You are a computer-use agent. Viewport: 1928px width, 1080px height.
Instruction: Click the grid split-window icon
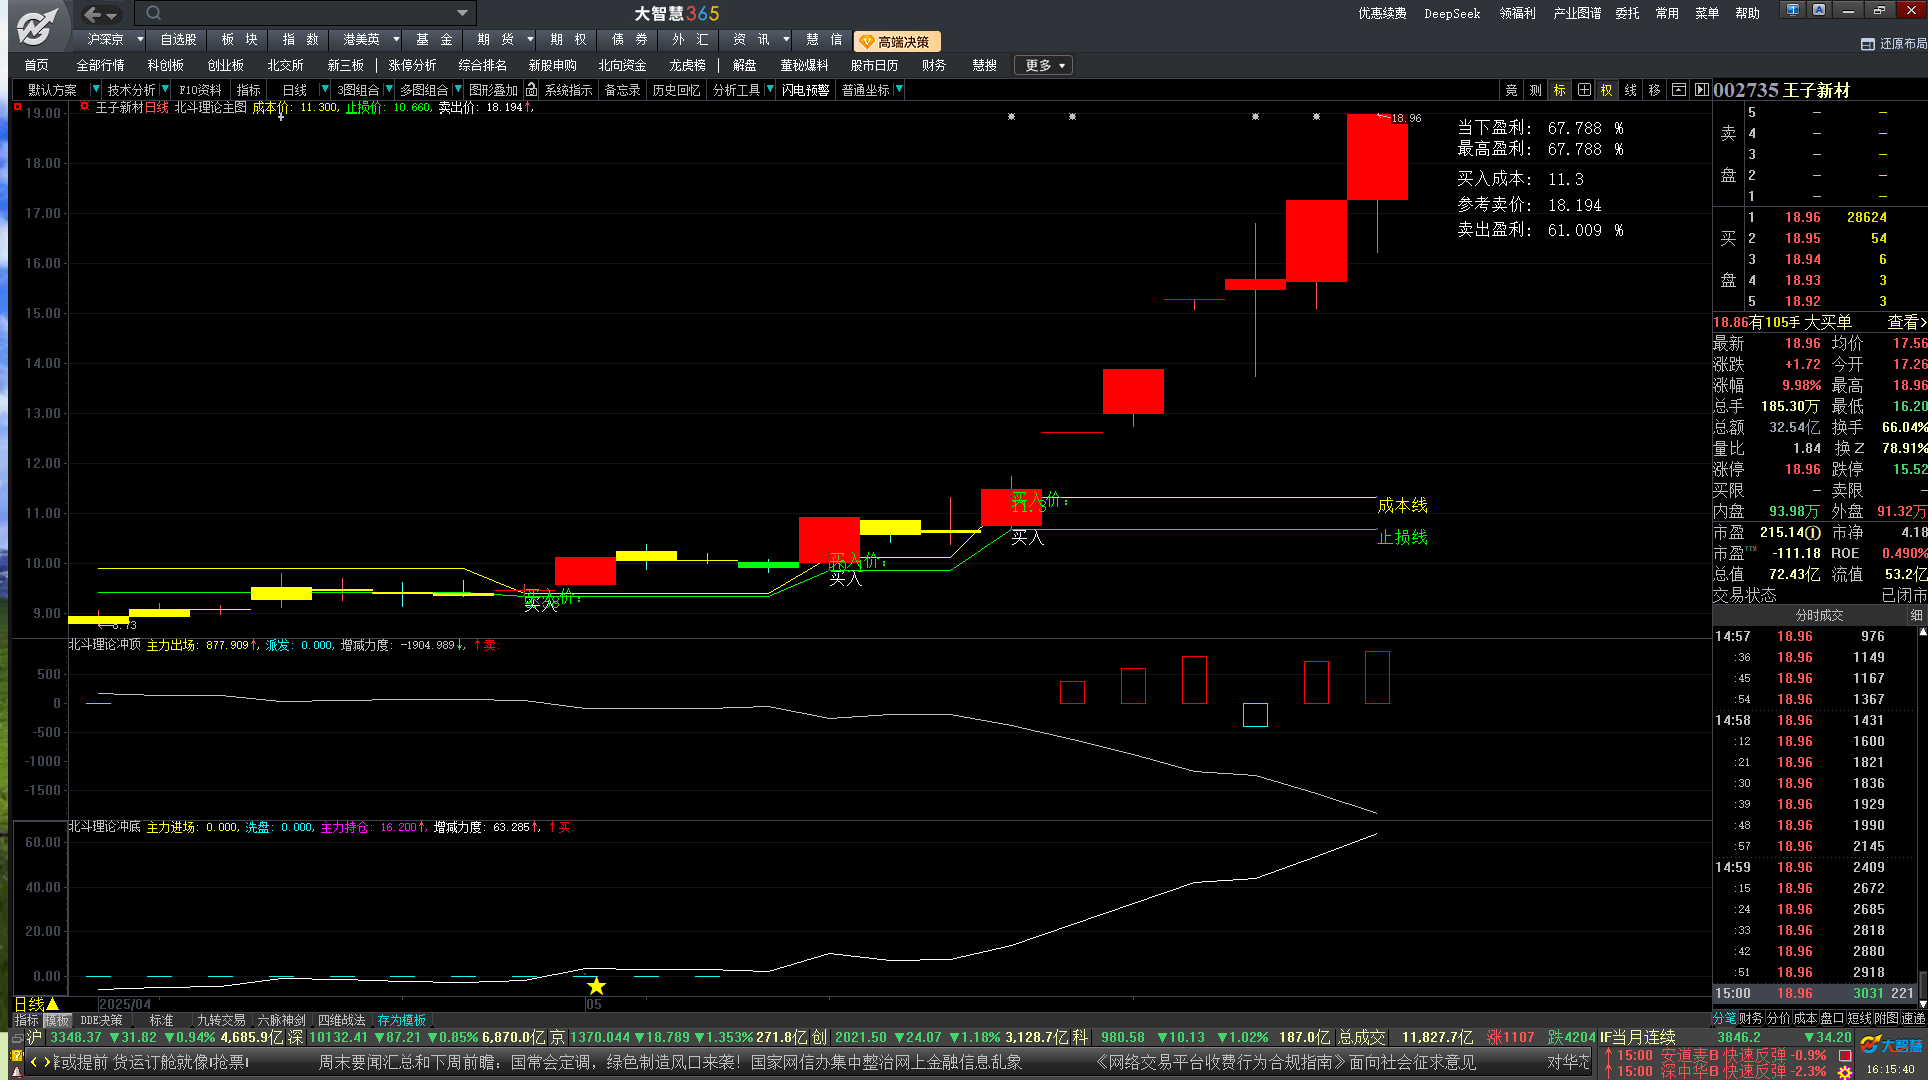point(1583,90)
